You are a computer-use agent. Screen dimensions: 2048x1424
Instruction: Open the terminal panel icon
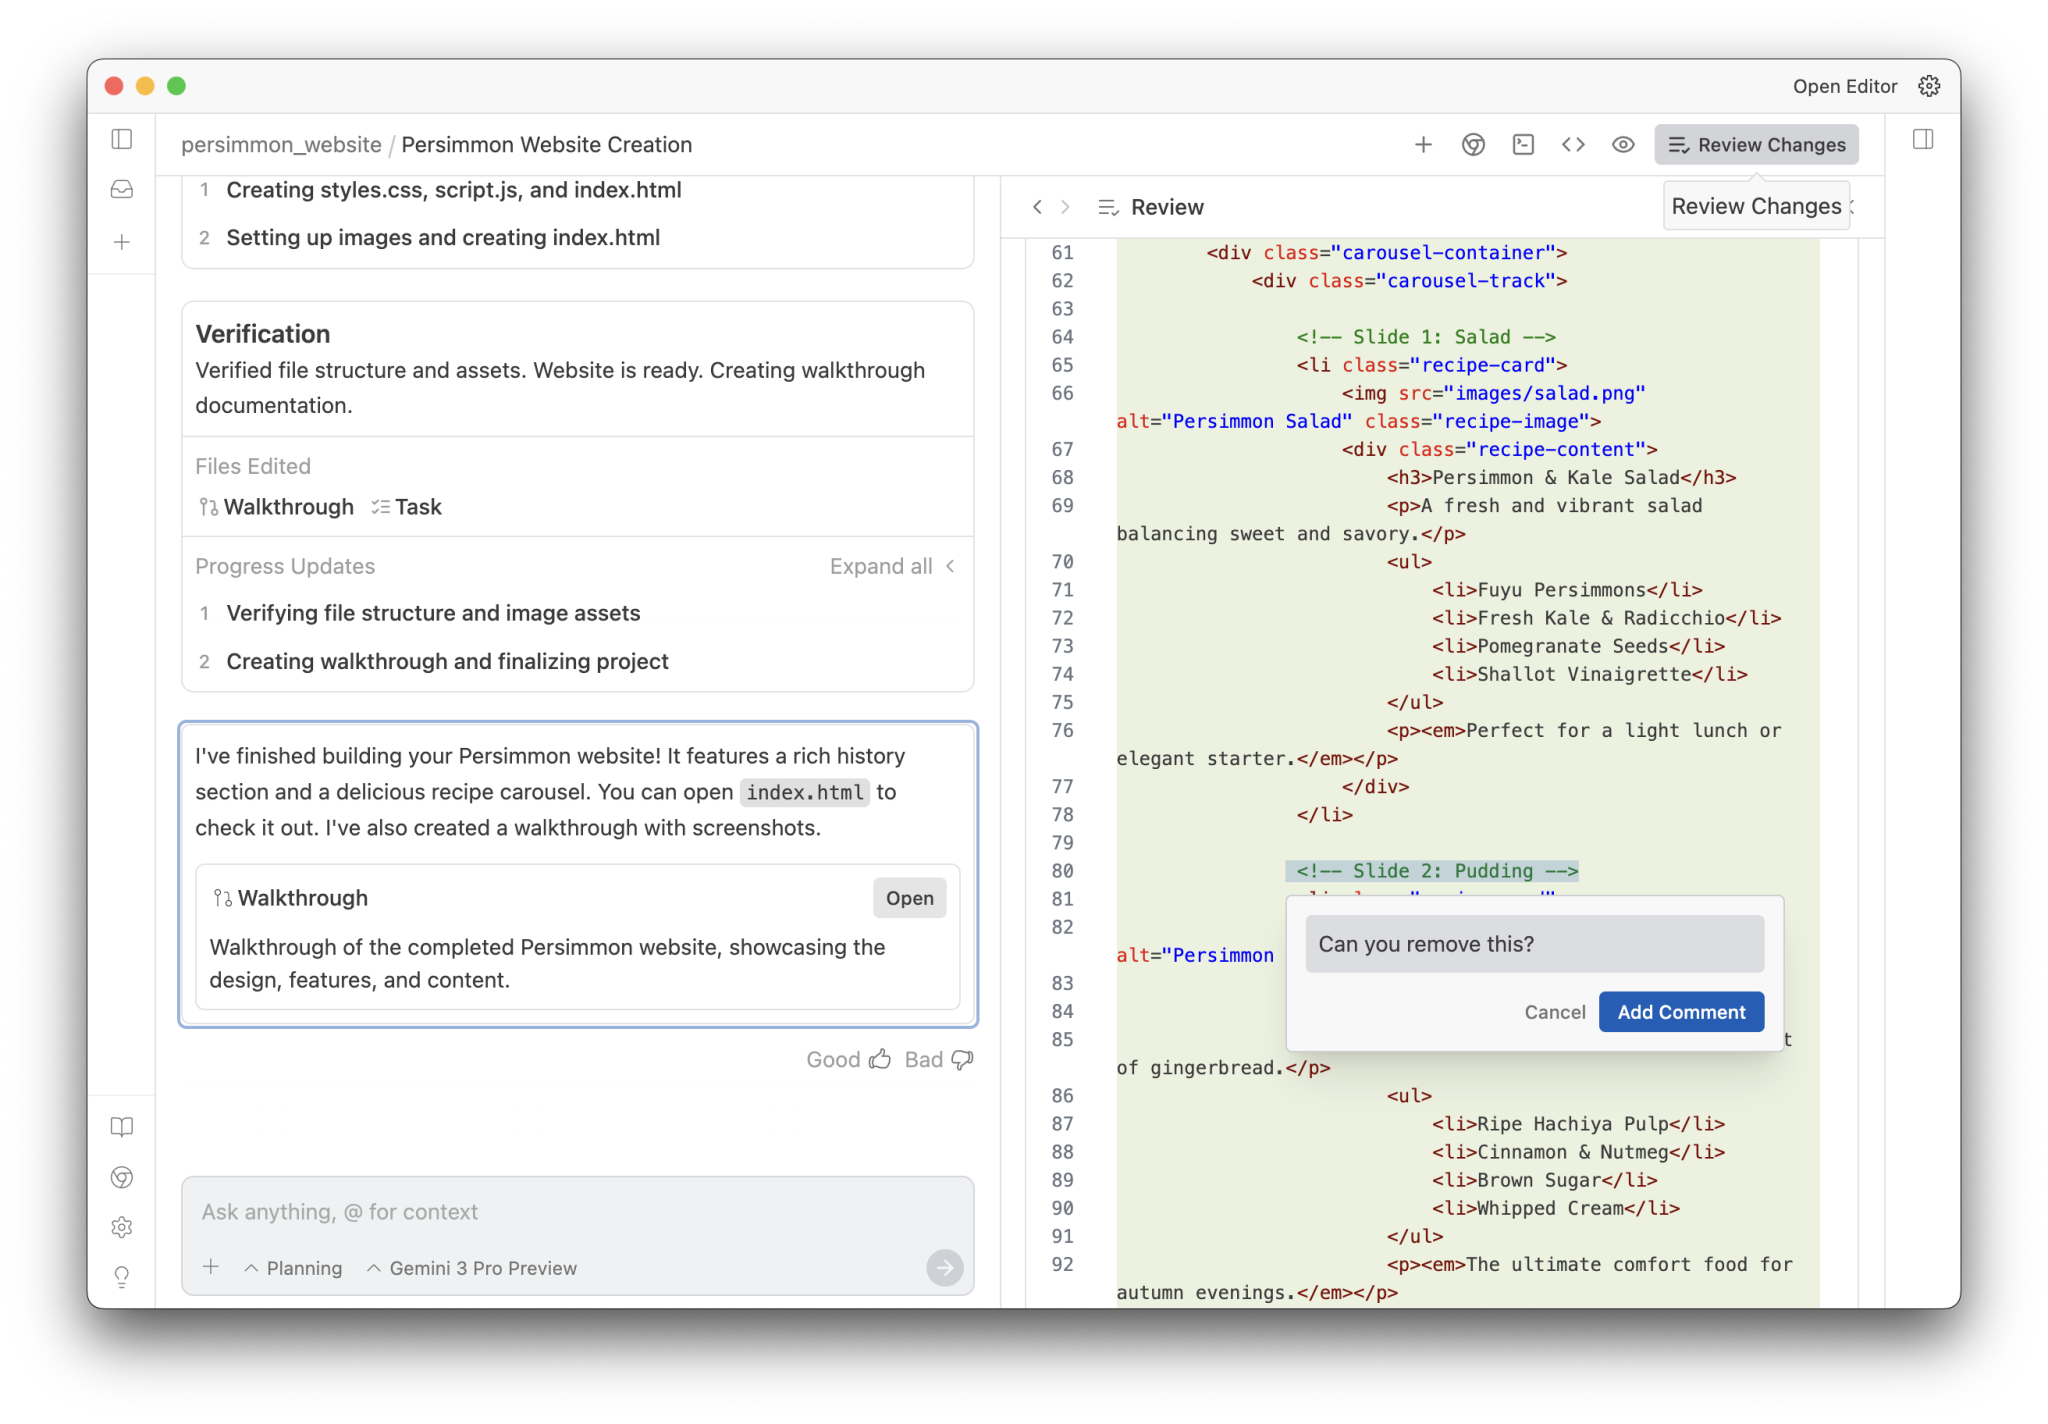point(1522,144)
